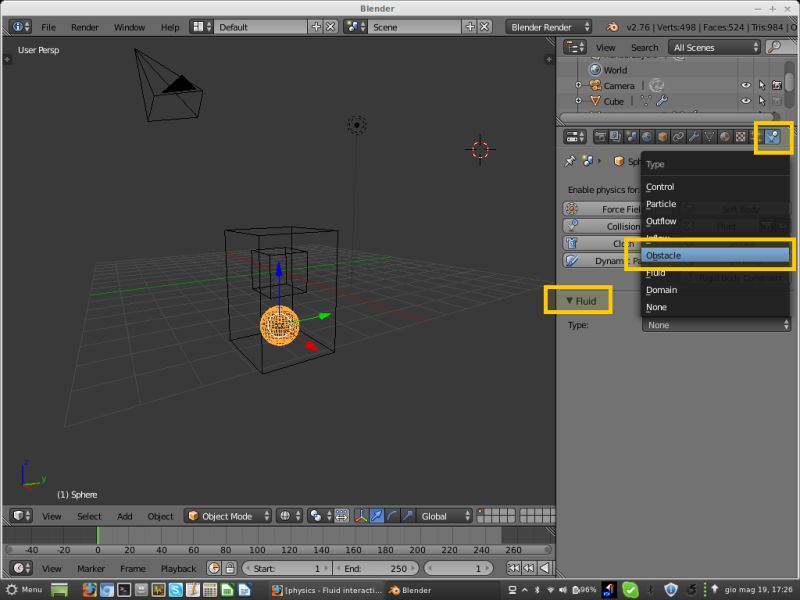Click the outliner filter magnifier icon
Screen dimensions: 800x600
pos(776,47)
